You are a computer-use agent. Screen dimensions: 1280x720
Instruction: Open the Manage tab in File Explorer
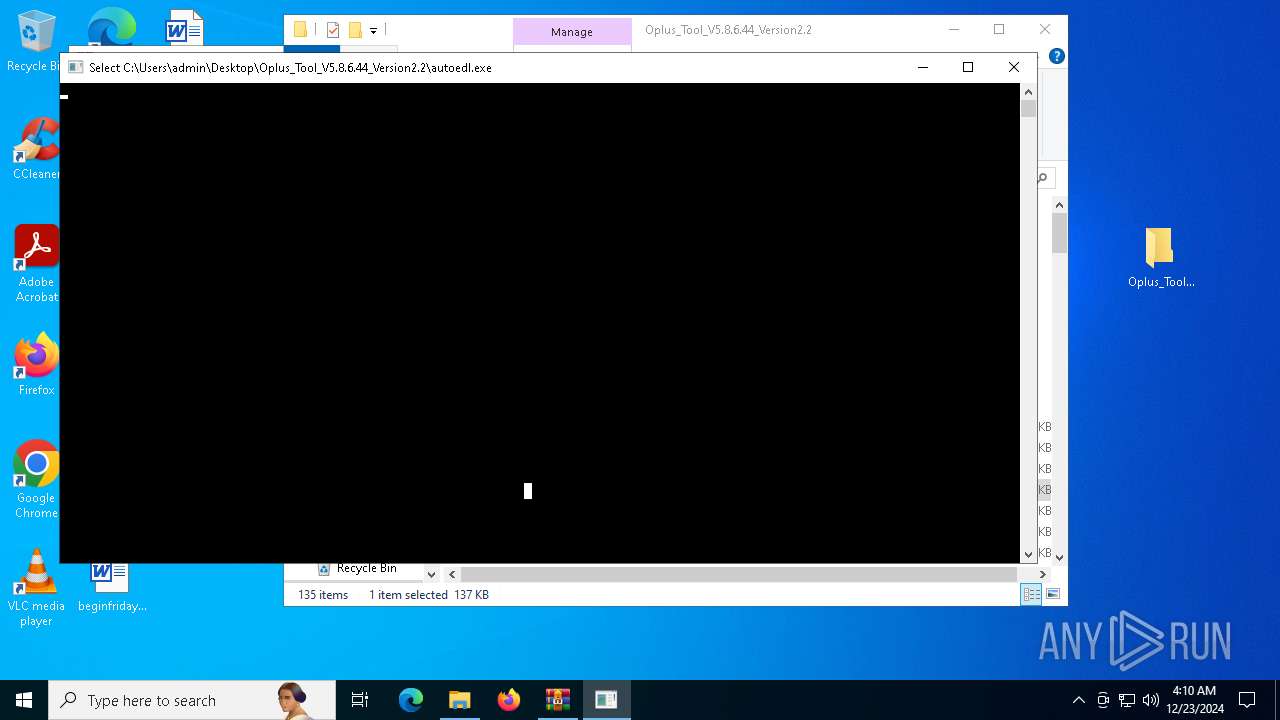[572, 32]
